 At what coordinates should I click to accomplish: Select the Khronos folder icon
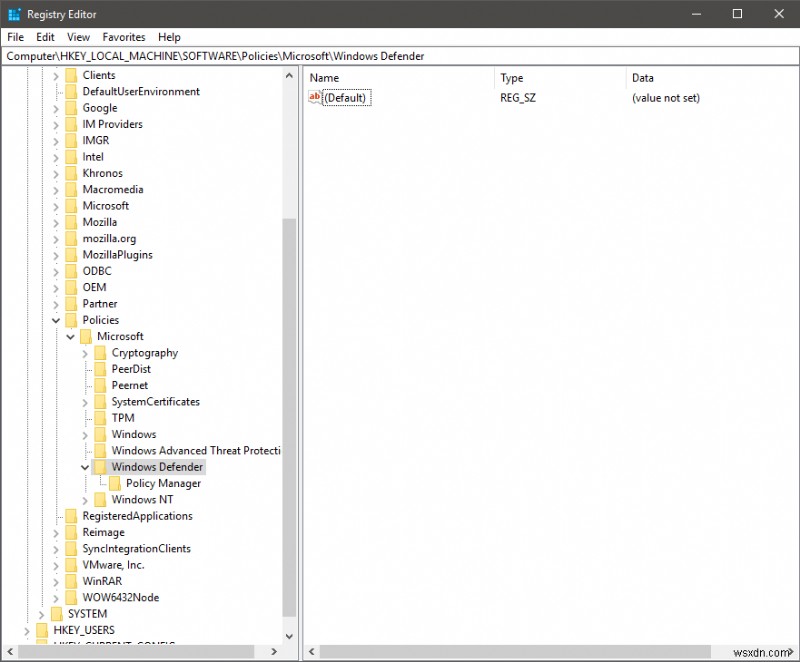71,173
